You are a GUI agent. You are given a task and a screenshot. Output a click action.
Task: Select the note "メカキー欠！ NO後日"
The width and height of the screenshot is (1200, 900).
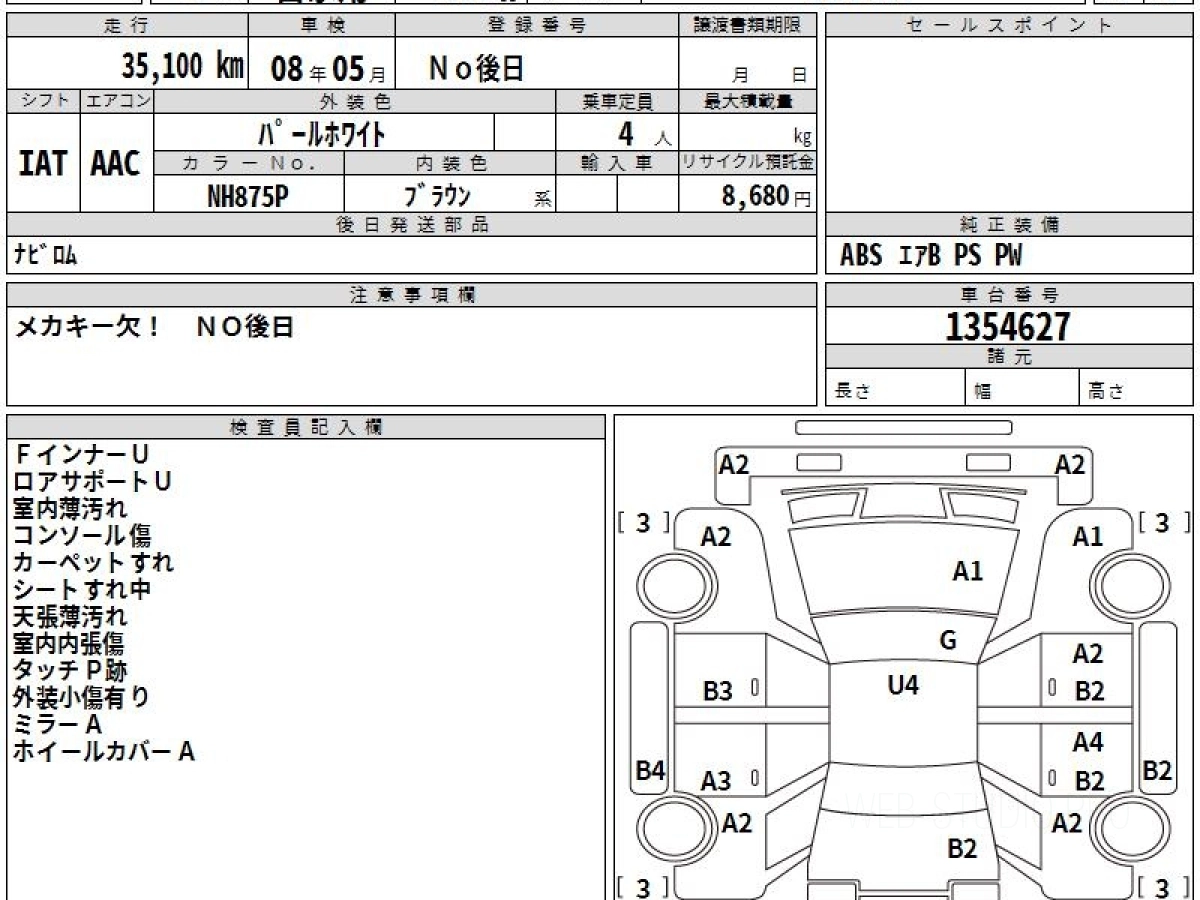point(154,327)
